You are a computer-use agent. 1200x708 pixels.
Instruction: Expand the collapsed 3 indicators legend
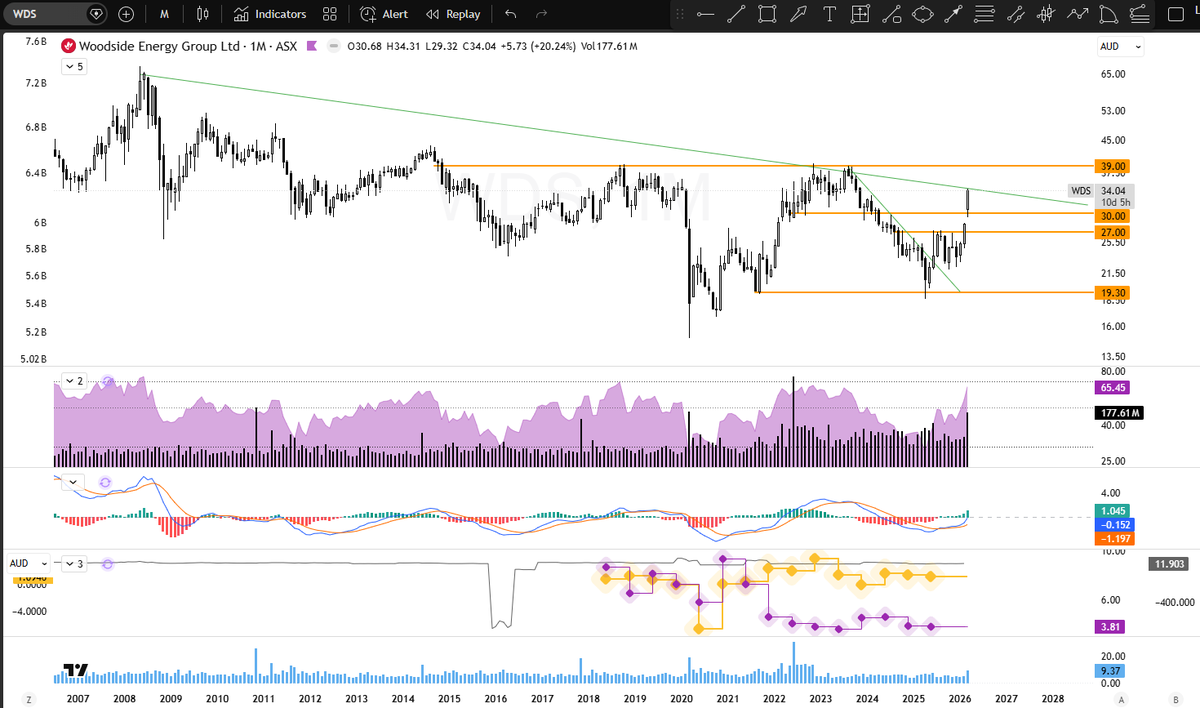[x=75, y=564]
